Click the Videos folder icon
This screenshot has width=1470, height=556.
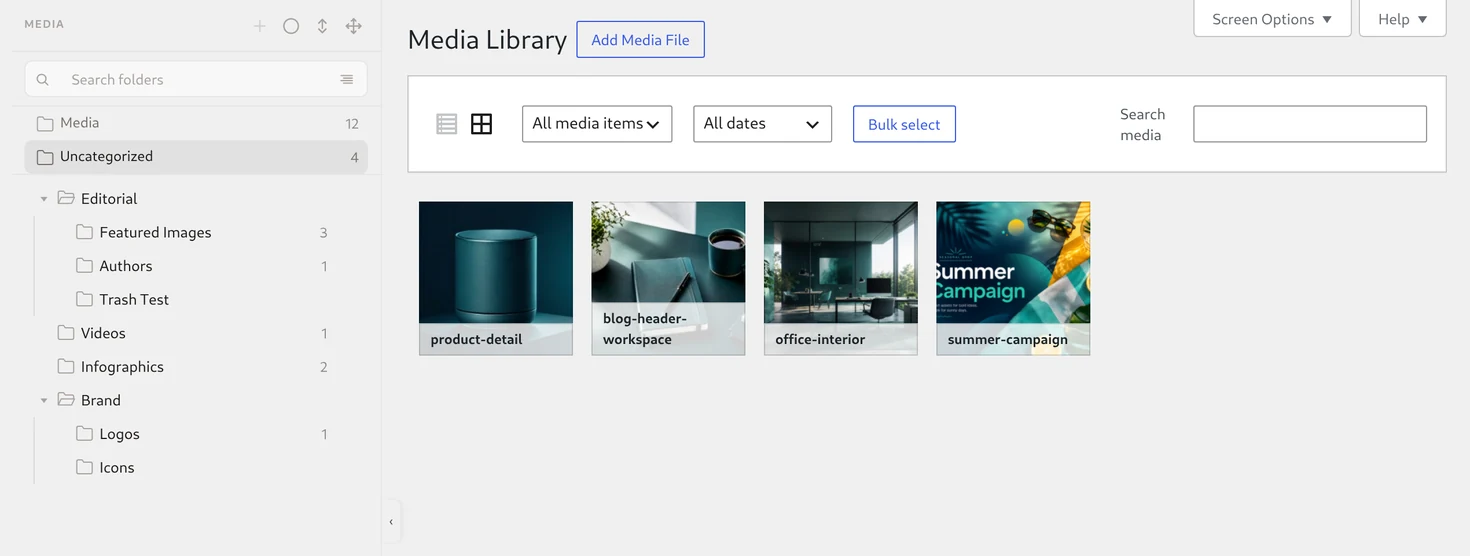click(66, 333)
